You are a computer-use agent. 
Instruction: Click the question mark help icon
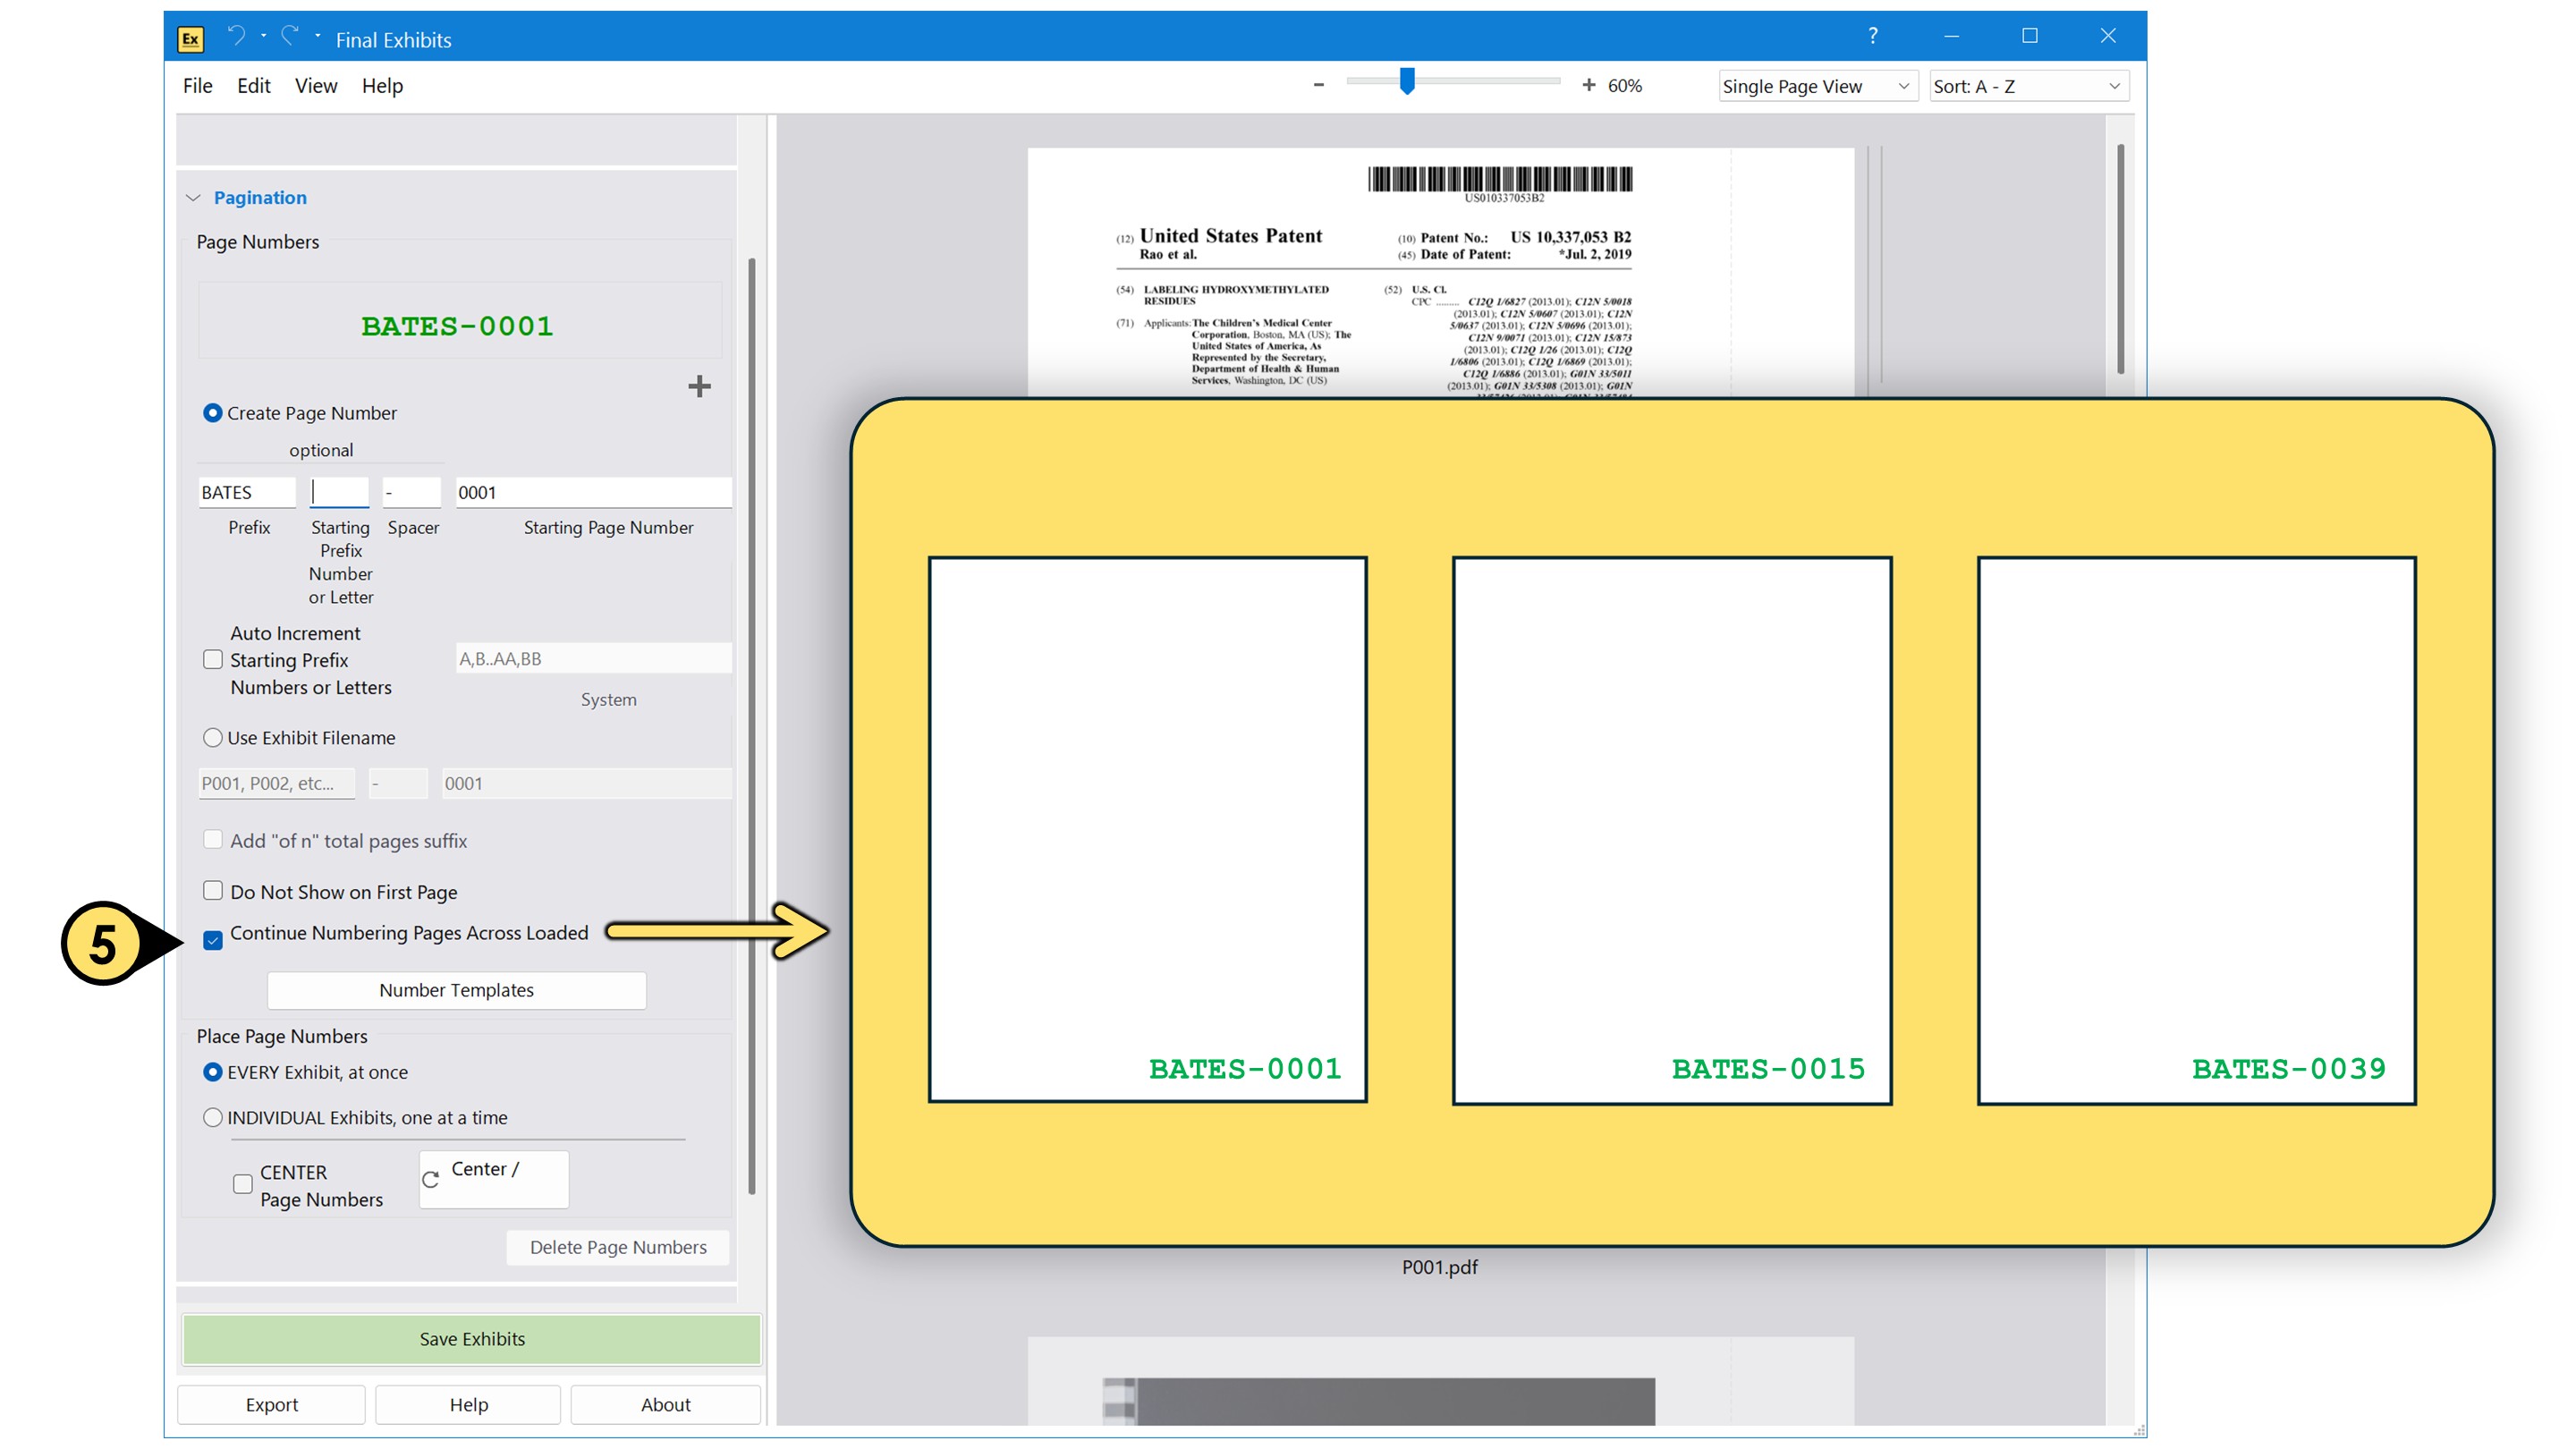[x=1872, y=36]
